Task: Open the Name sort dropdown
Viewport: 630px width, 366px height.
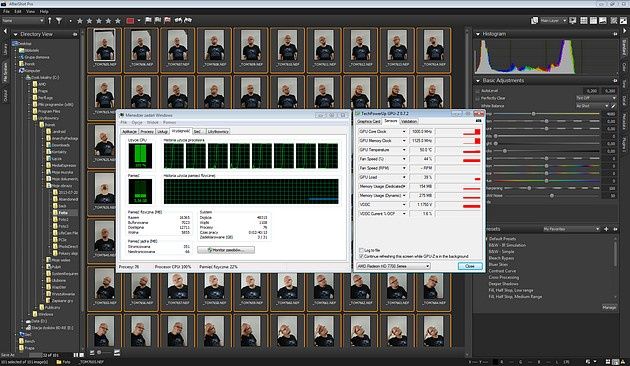Action: [22, 20]
